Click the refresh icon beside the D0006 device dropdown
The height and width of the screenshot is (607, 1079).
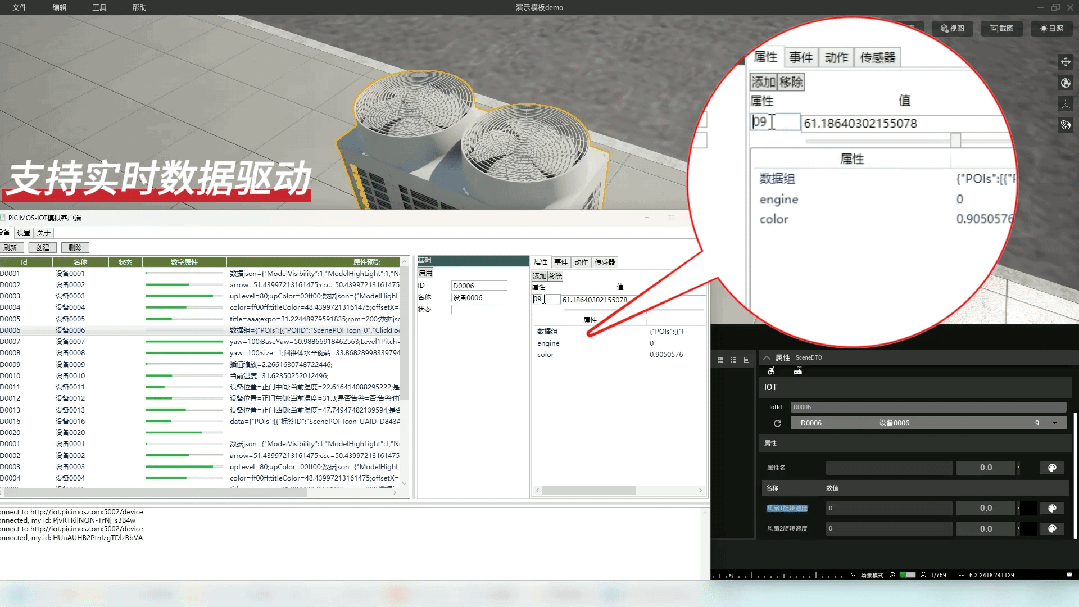click(x=777, y=423)
